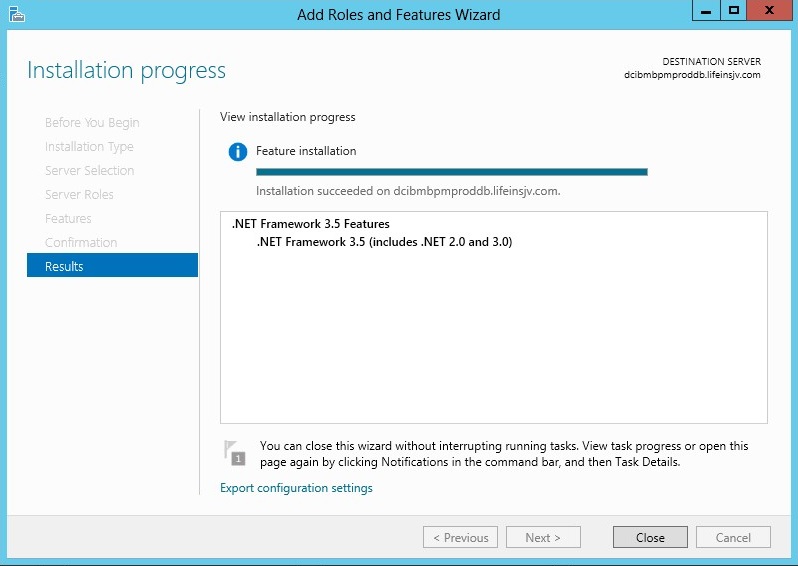Screen dimensions: 798x566
Task: Click the wizard app icon in title bar
Action: point(17,14)
